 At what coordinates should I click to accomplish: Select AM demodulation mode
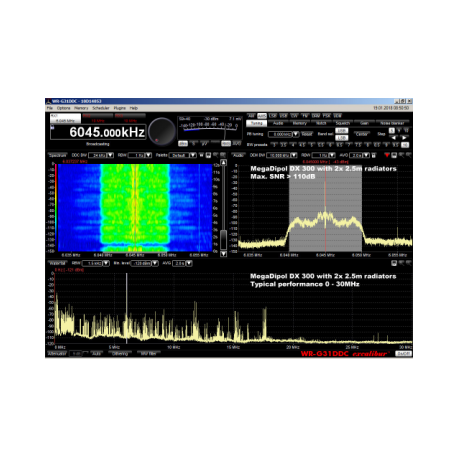251,116
